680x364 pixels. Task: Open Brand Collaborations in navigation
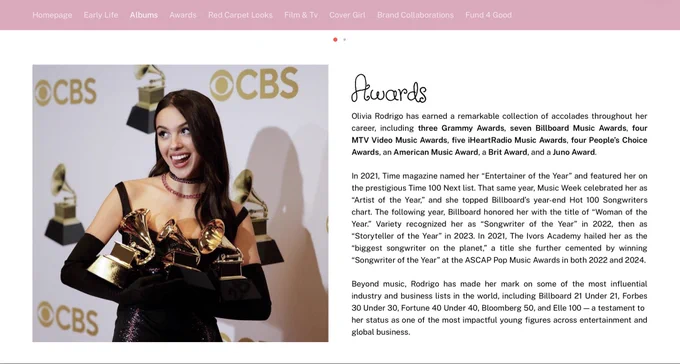coord(415,15)
